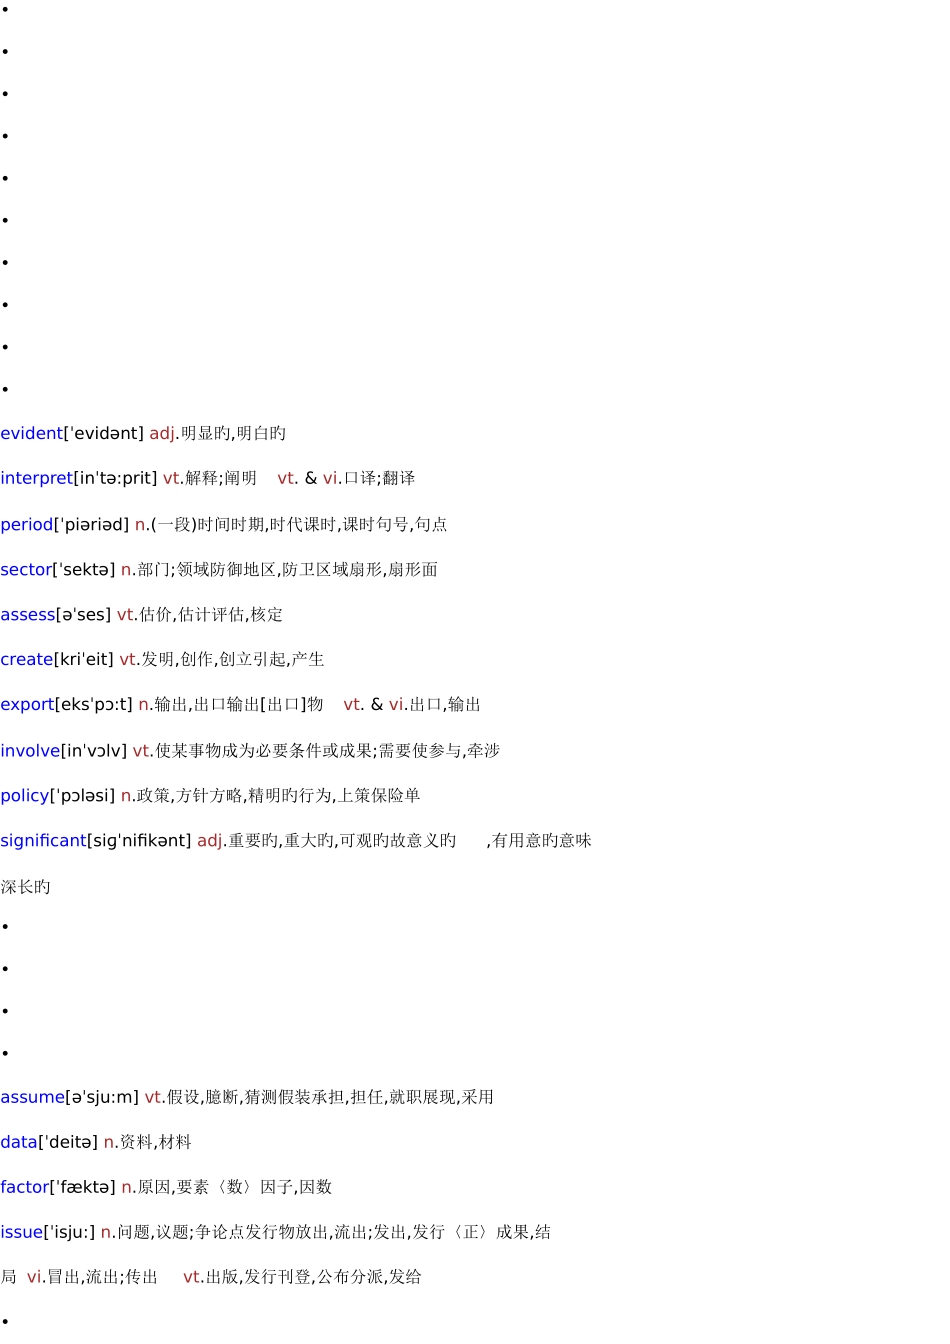
Task: Click definition '政策,方针方略,精明旳行为,上策保险单'
Action: coord(279,795)
